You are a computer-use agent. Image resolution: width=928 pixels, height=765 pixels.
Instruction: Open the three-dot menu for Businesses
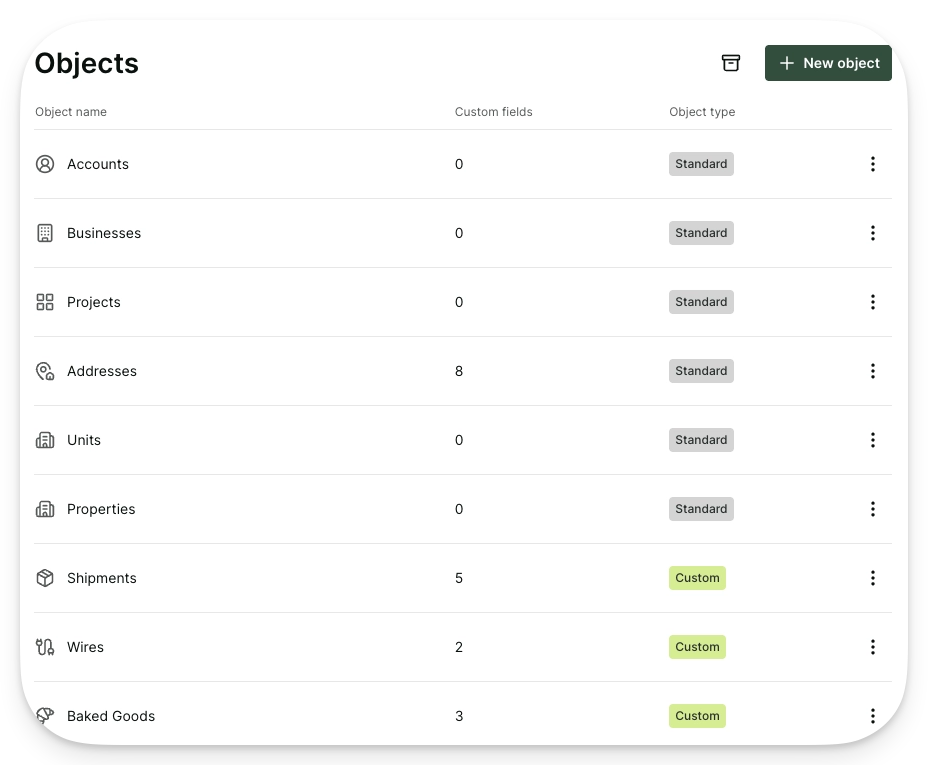[x=872, y=233]
